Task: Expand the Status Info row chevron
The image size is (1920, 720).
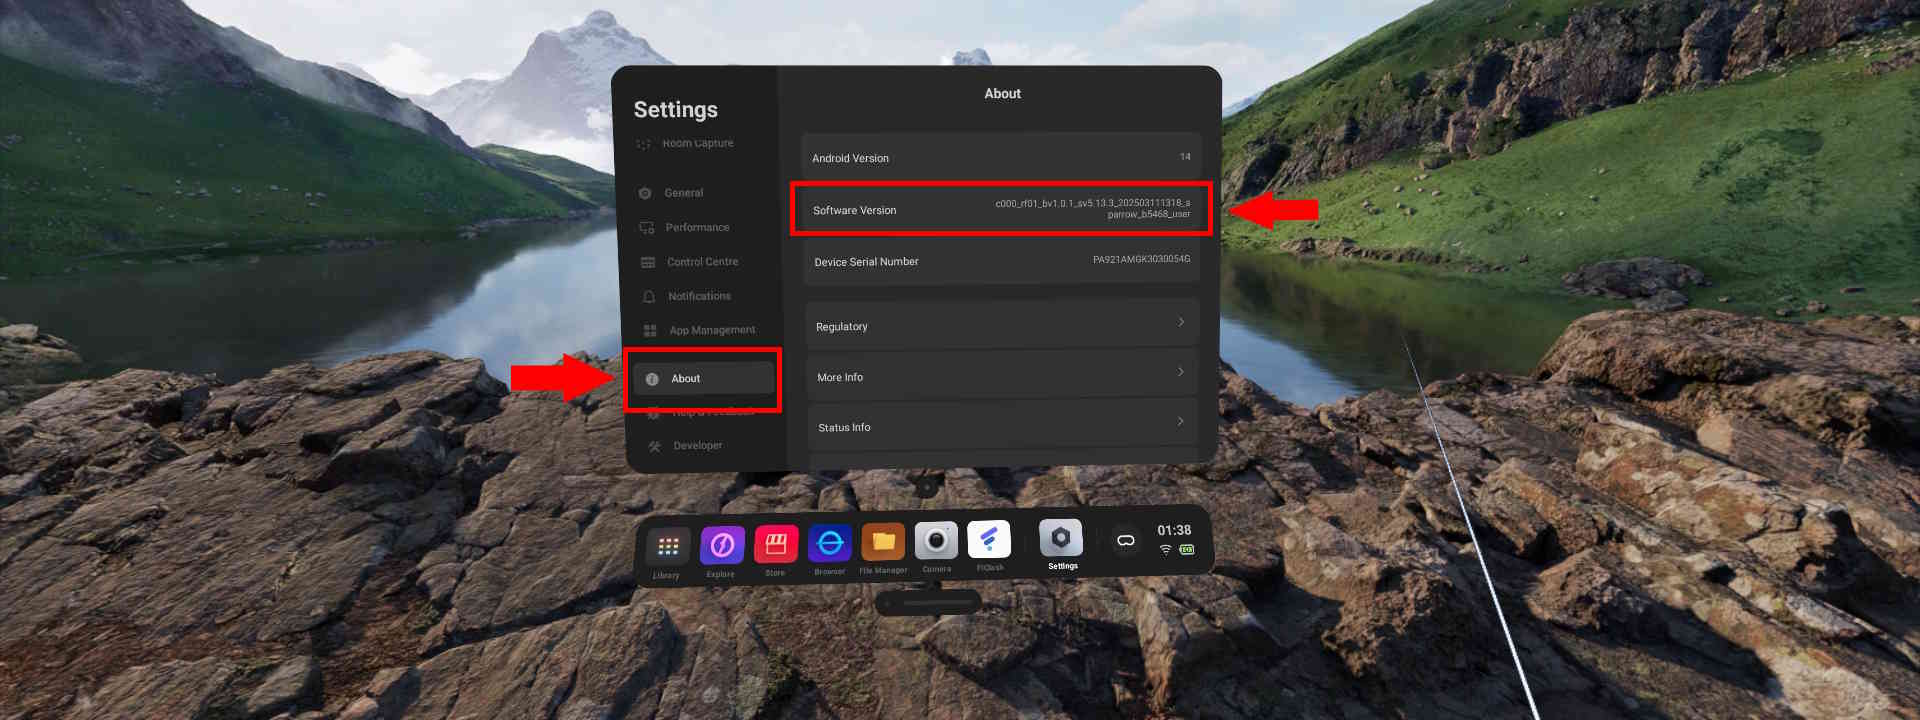Action: (x=1181, y=421)
